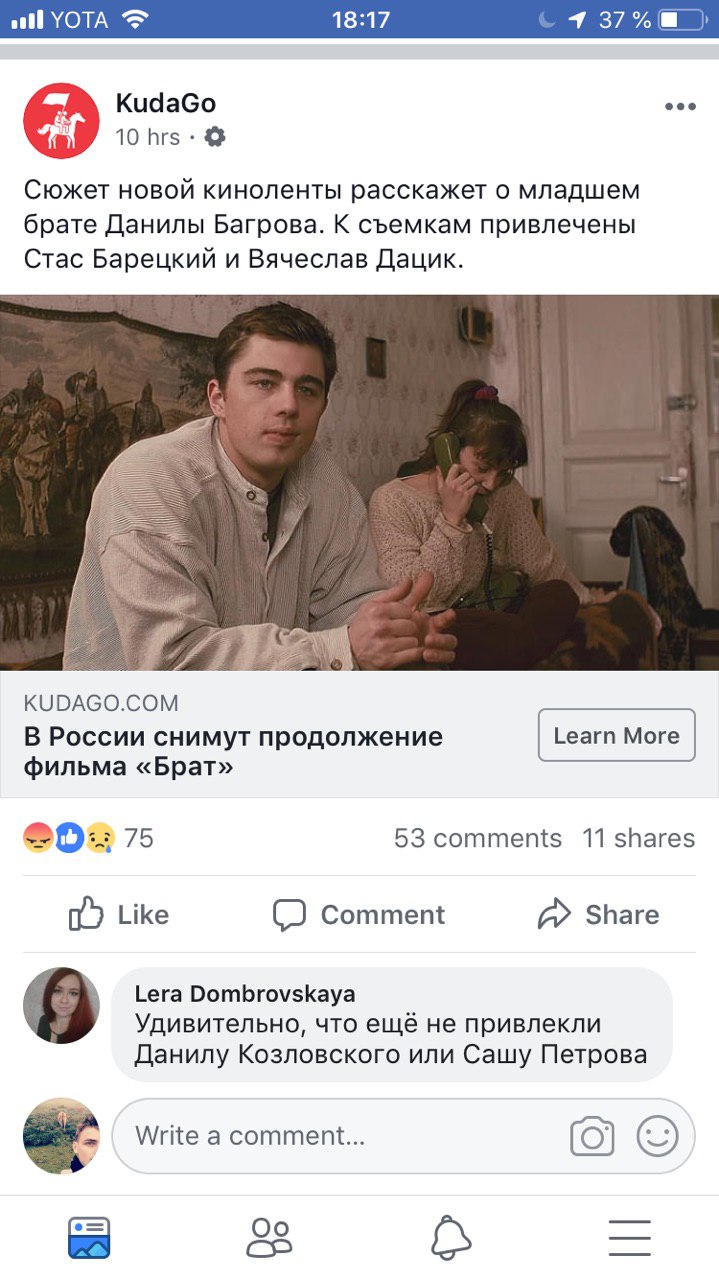Open the three-dot post options menu
This screenshot has width=719, height=1280.
point(680,107)
